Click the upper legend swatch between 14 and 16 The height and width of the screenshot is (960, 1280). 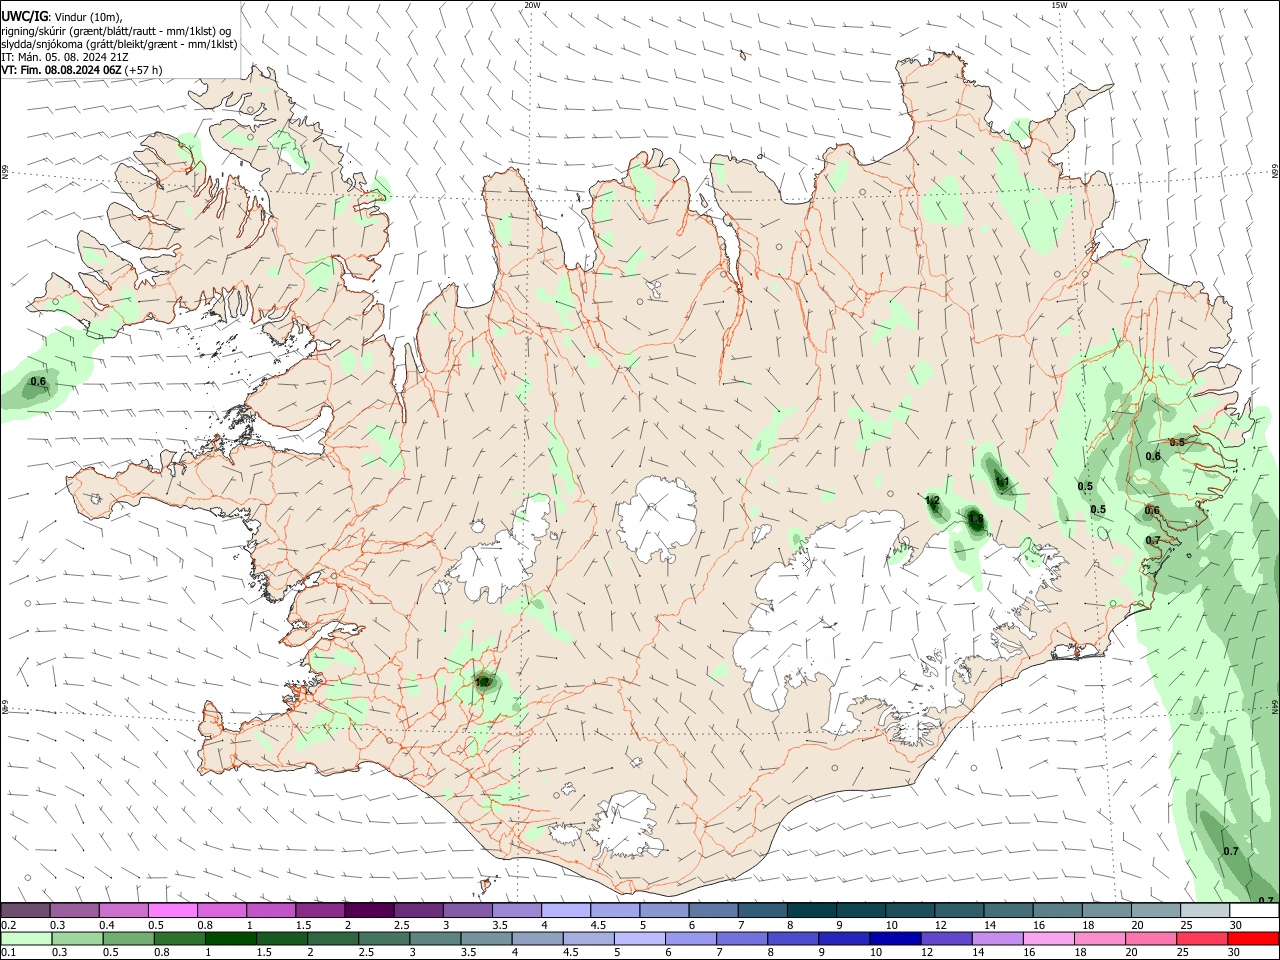(x=1009, y=910)
